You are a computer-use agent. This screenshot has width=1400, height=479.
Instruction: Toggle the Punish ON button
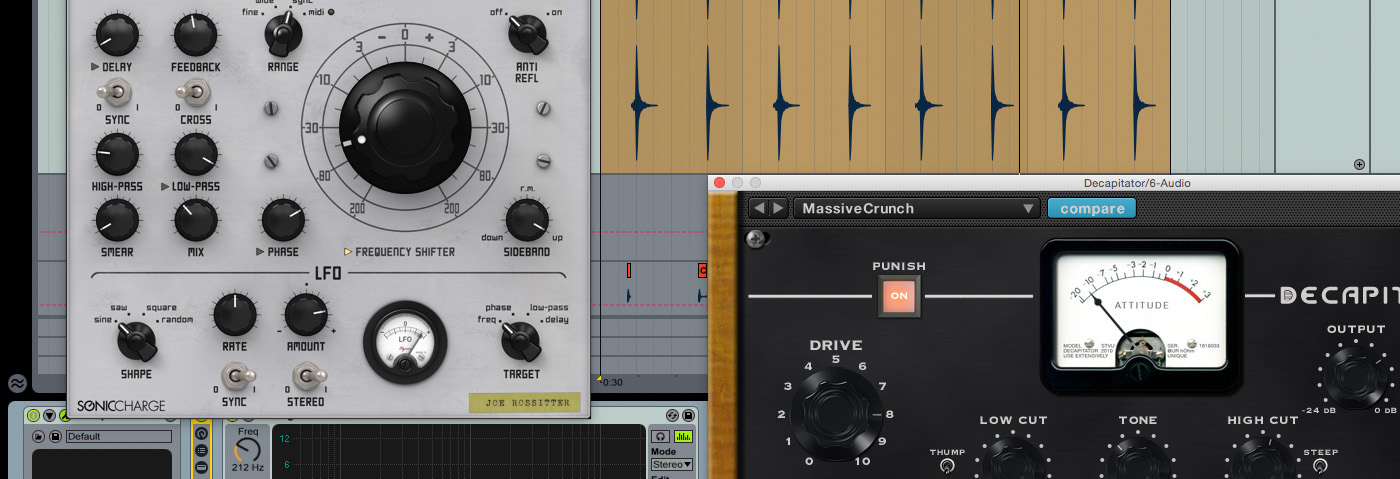tap(899, 296)
